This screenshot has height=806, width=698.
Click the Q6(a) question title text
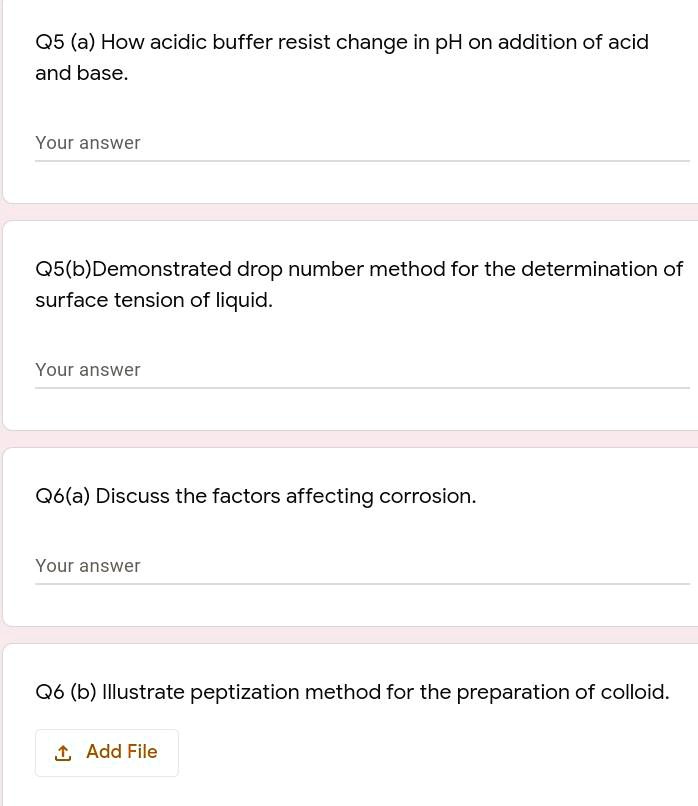(x=255, y=496)
